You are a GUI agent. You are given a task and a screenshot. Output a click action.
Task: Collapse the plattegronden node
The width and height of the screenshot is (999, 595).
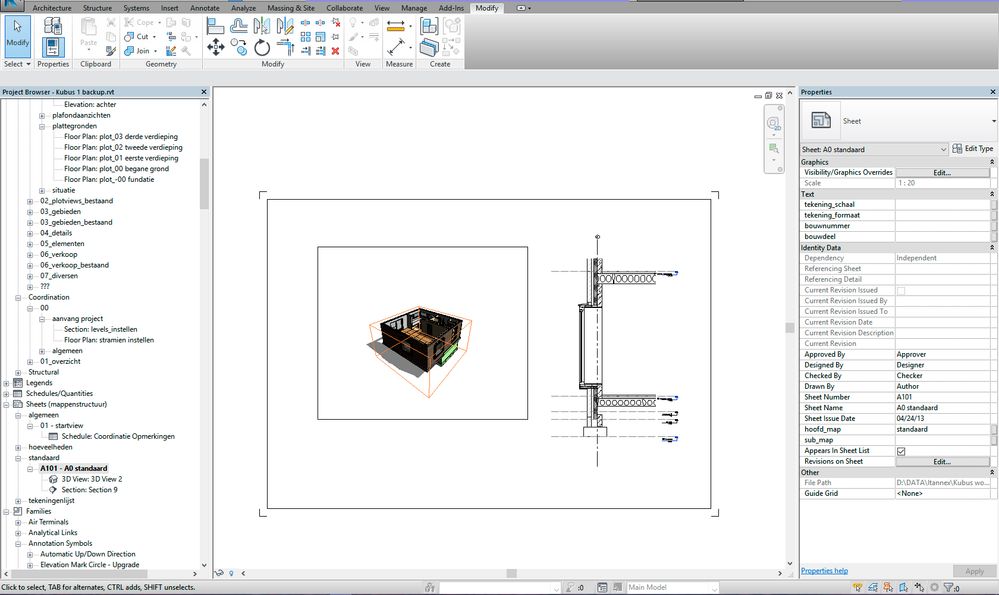point(42,127)
